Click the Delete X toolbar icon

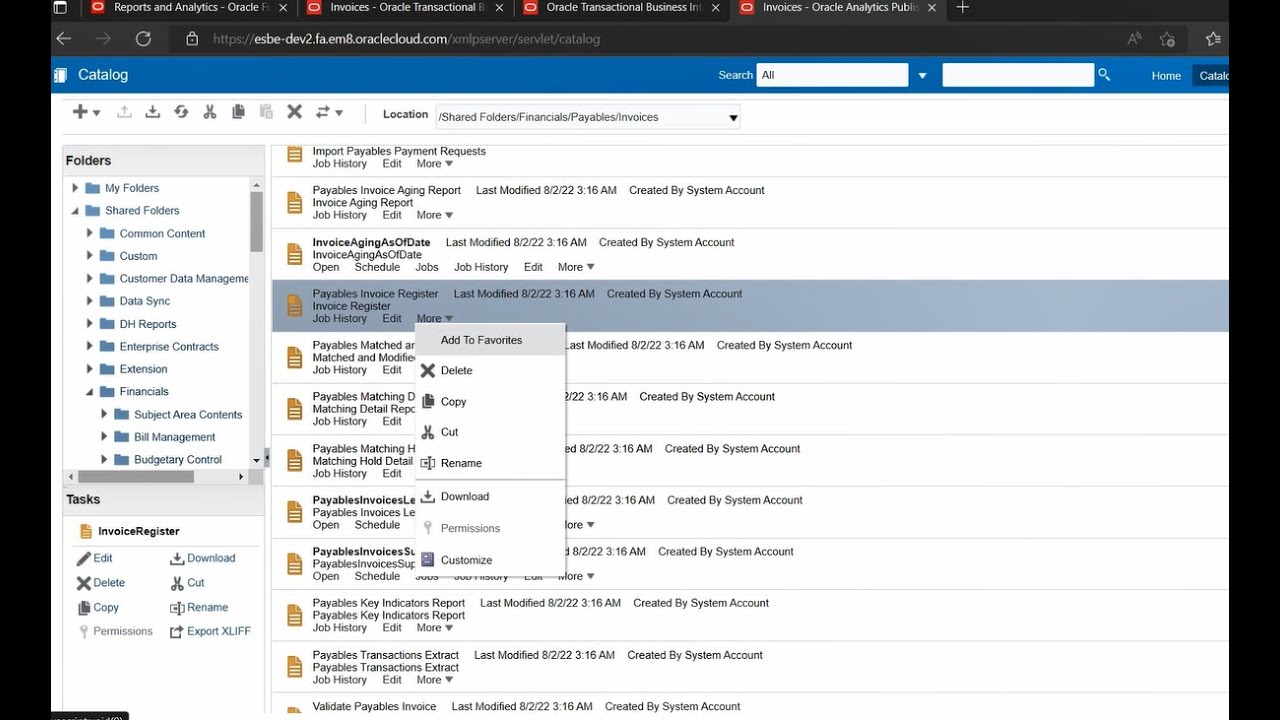[x=294, y=112]
